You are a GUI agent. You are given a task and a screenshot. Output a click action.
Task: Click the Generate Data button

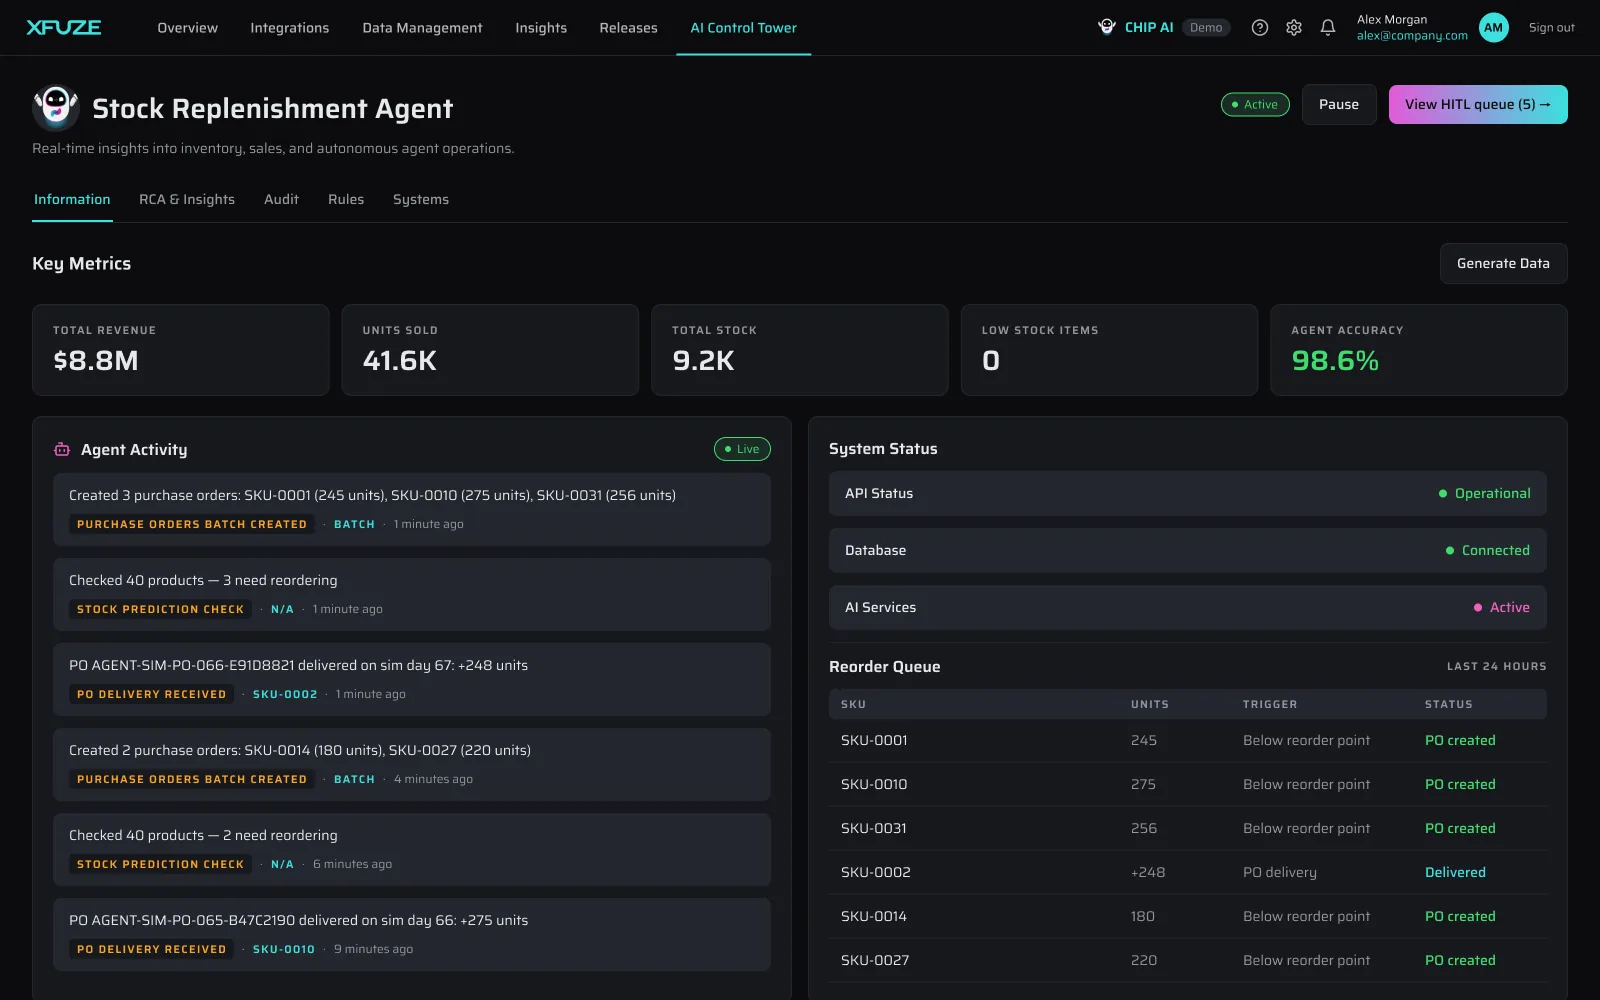pos(1503,263)
